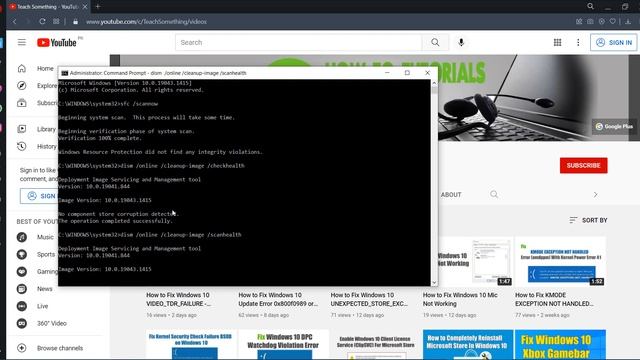The width and height of the screenshot is (640, 360).
Task: Click the browser address bar URL
Action: click(x=146, y=22)
